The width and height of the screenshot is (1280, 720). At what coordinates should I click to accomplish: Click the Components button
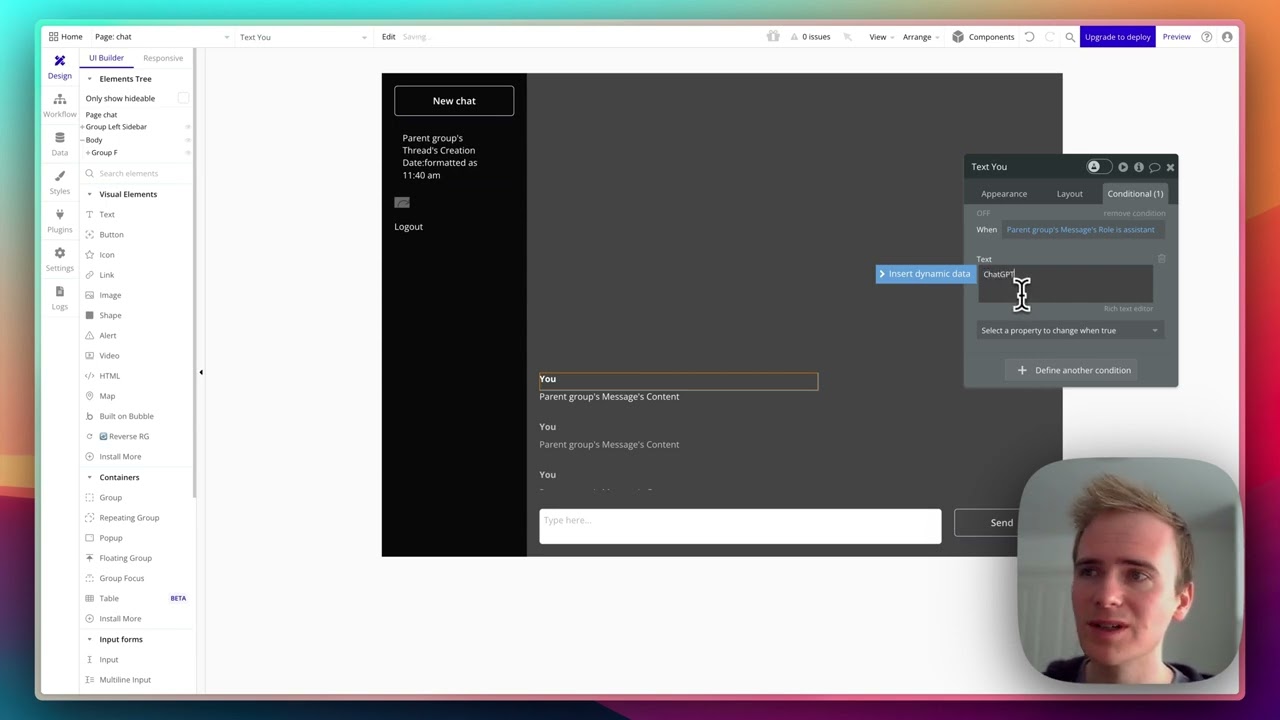tap(983, 37)
